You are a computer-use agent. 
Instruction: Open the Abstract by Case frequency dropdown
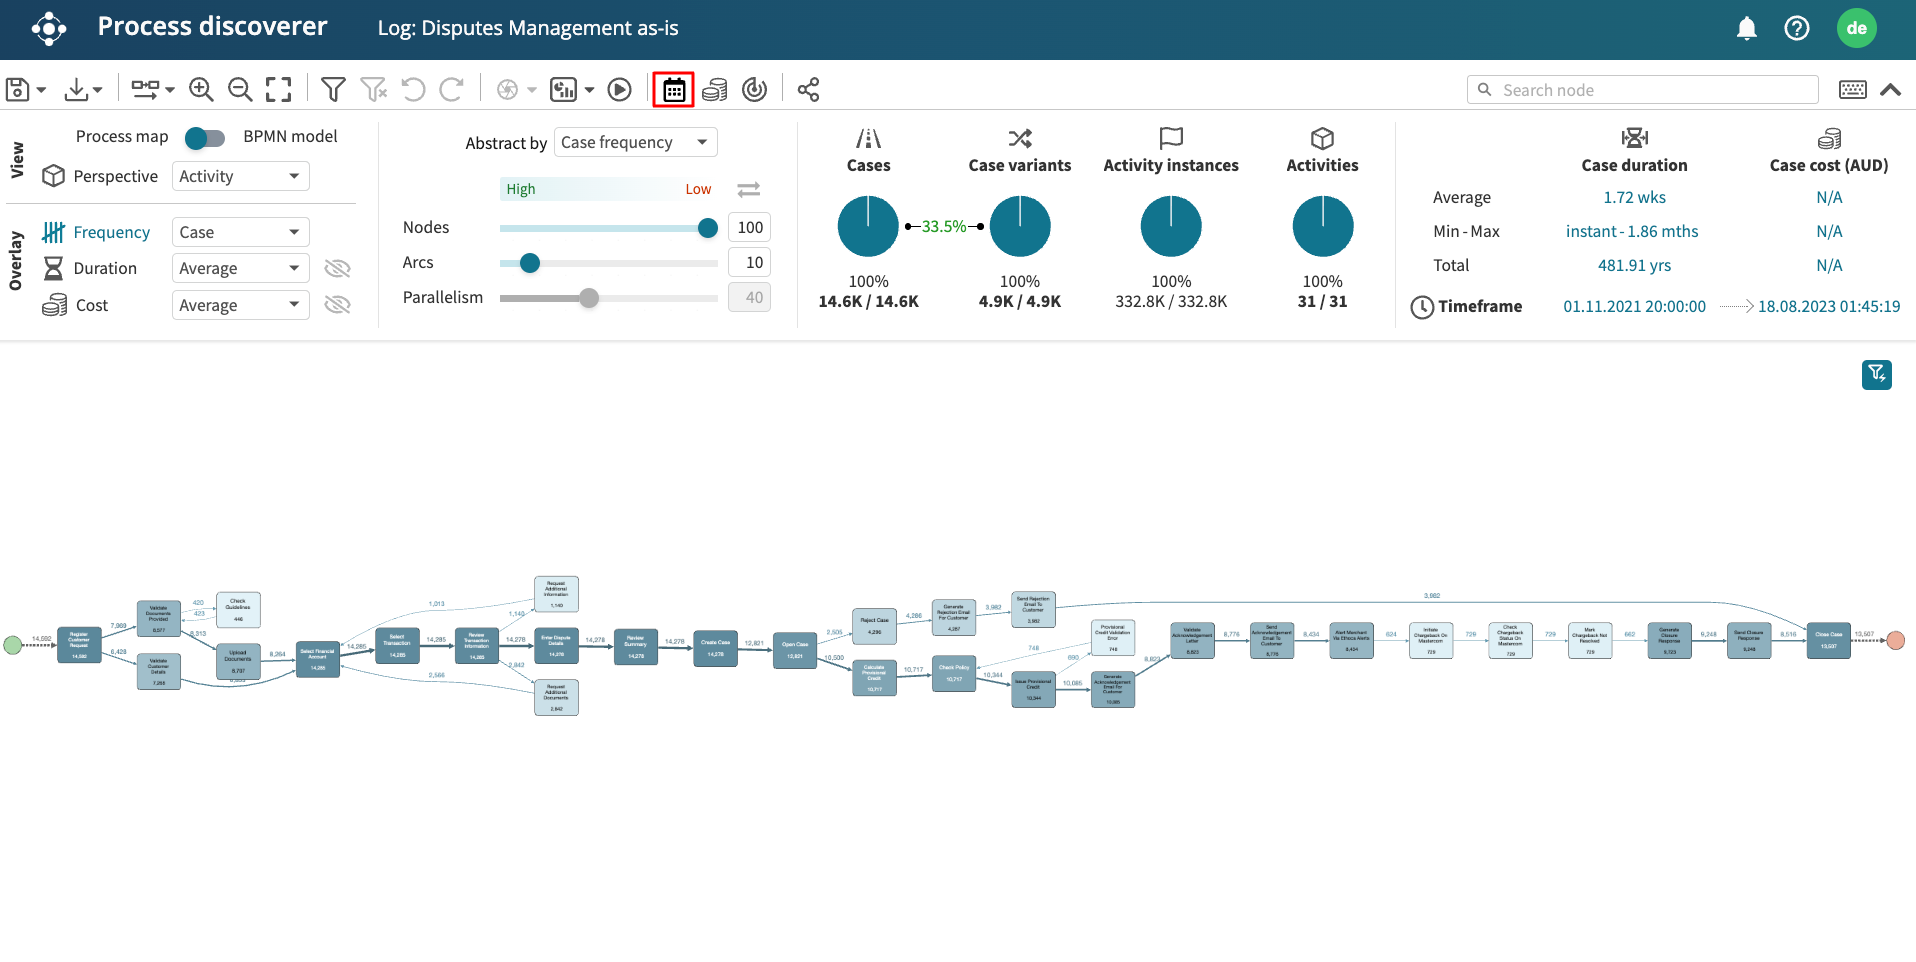click(635, 143)
